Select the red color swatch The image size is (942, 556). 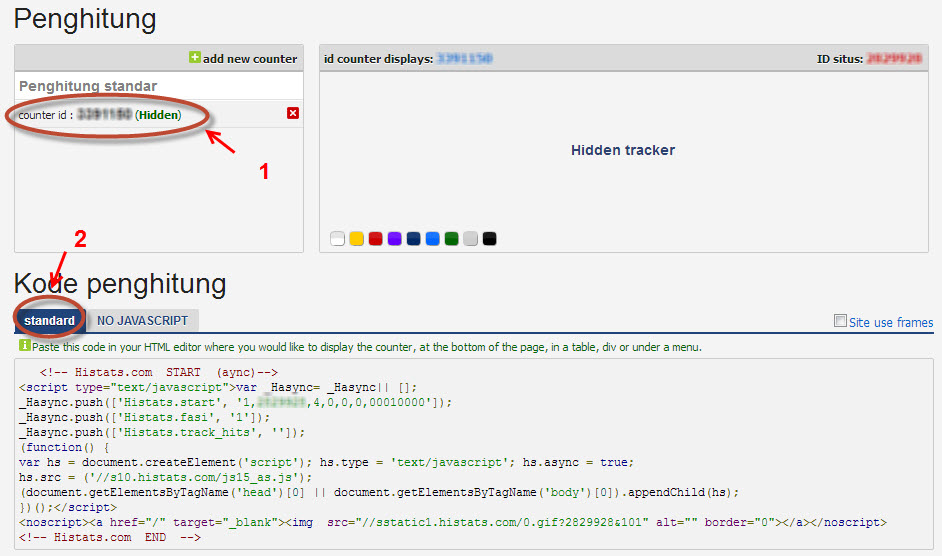[375, 239]
